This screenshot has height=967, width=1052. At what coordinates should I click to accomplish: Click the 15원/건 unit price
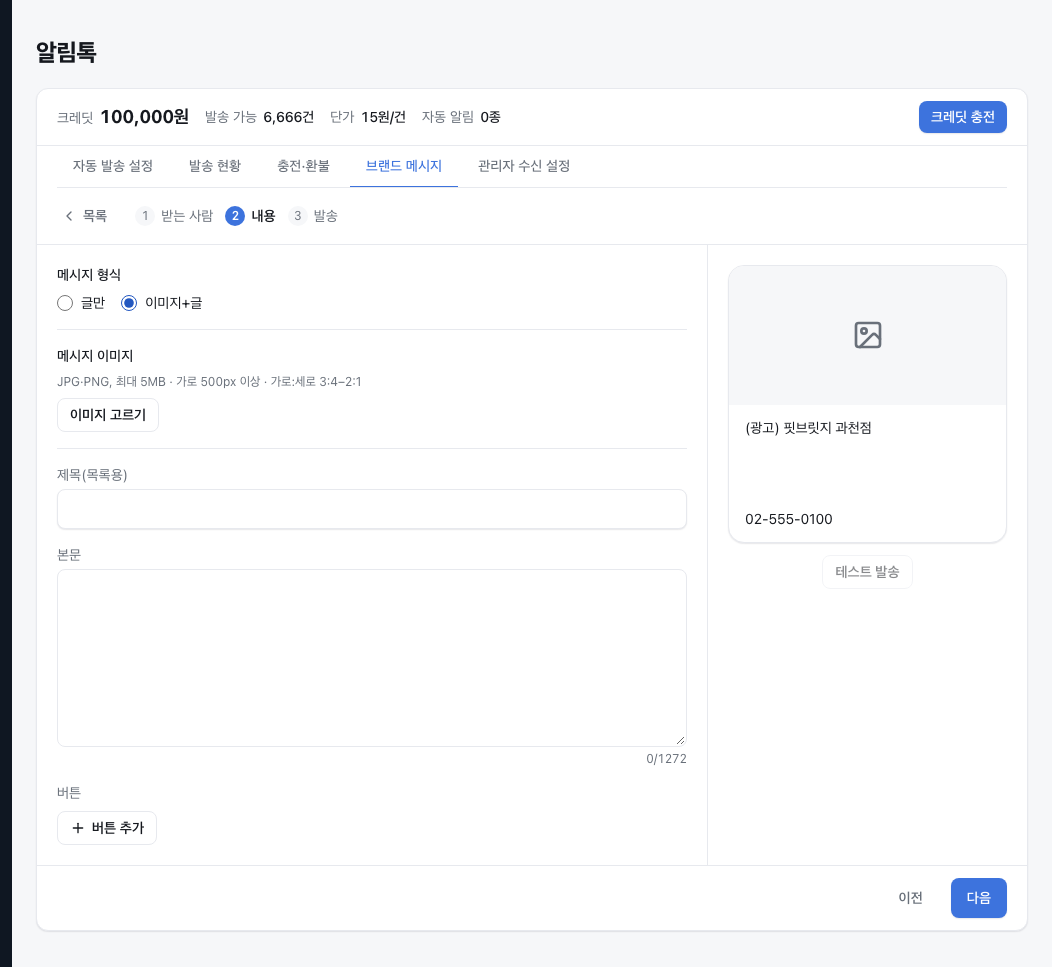click(x=384, y=117)
